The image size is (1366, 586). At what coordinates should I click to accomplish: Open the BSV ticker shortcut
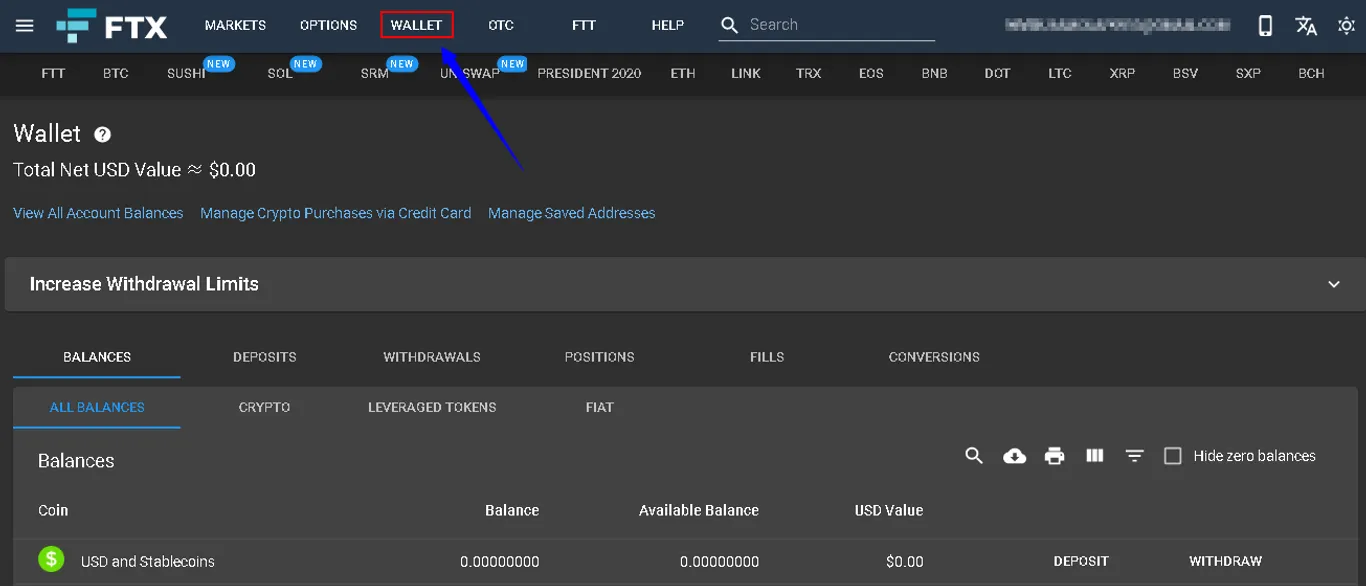[1185, 73]
